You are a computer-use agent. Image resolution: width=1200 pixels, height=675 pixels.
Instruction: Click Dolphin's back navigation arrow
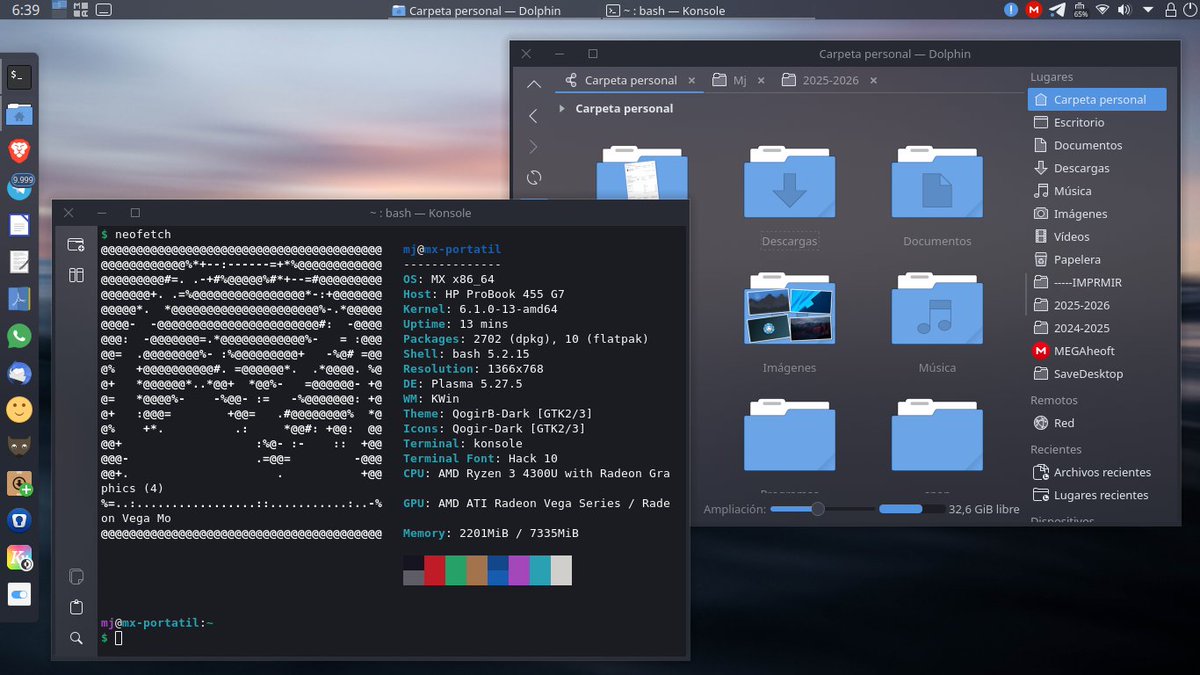pos(533,116)
